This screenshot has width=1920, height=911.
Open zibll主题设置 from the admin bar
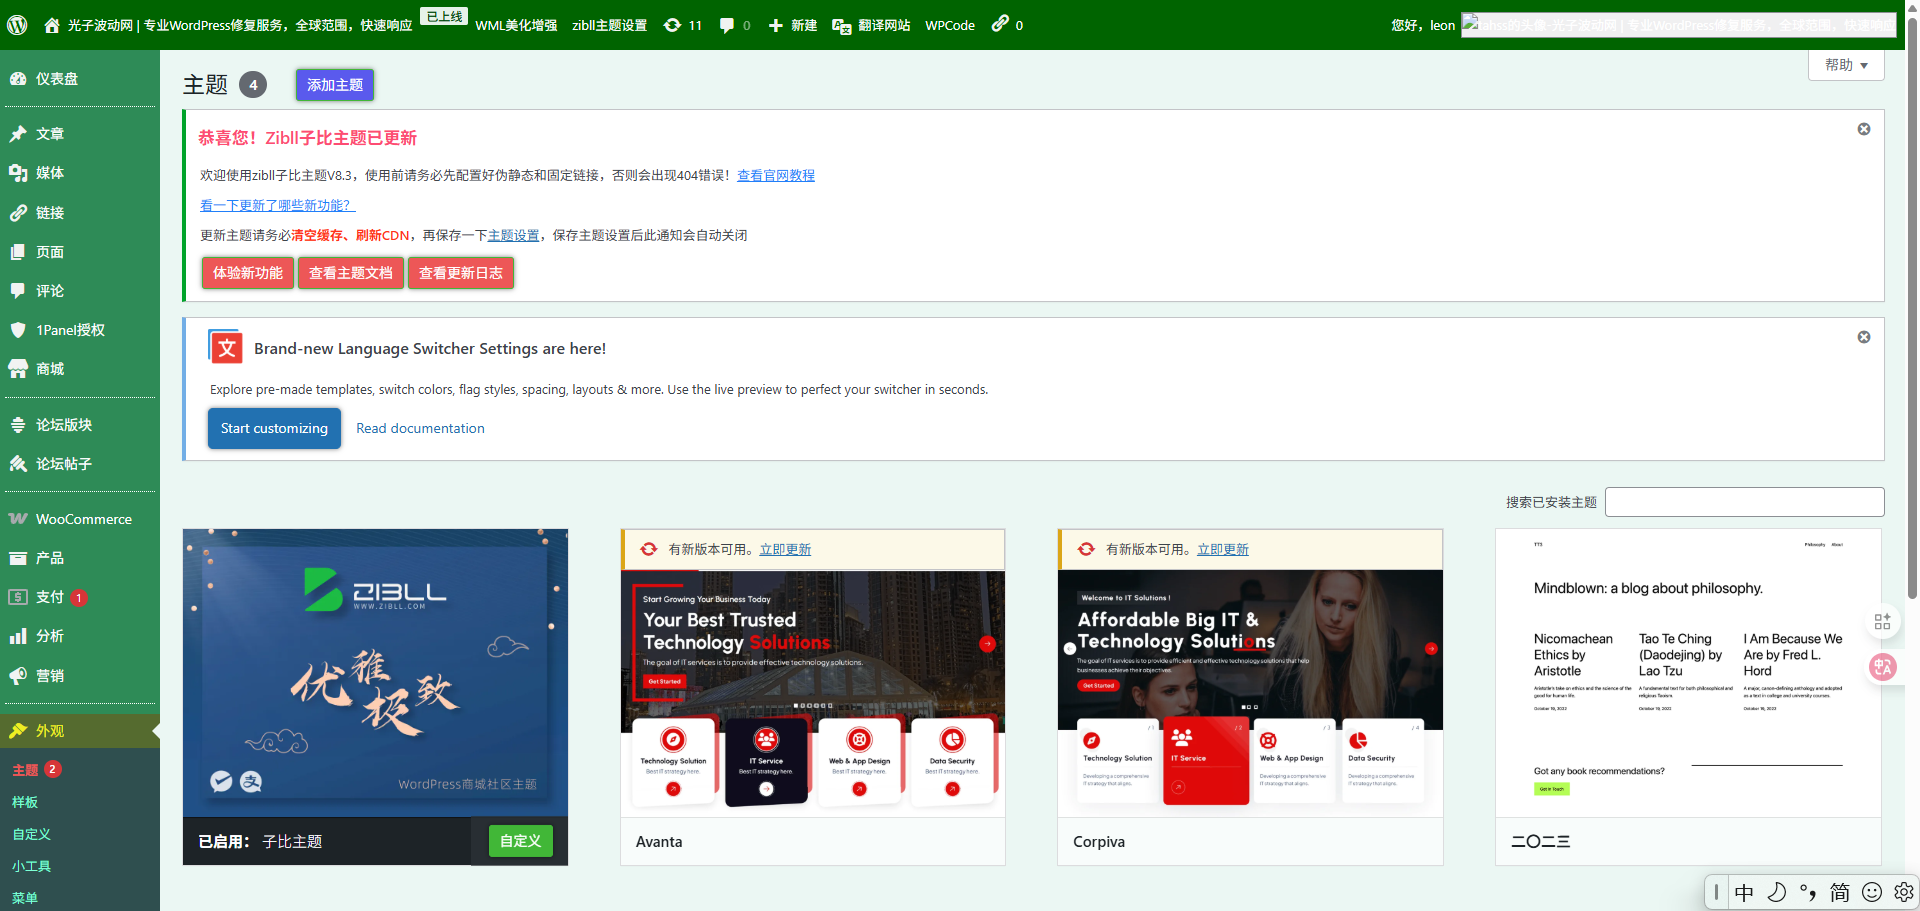610,25
